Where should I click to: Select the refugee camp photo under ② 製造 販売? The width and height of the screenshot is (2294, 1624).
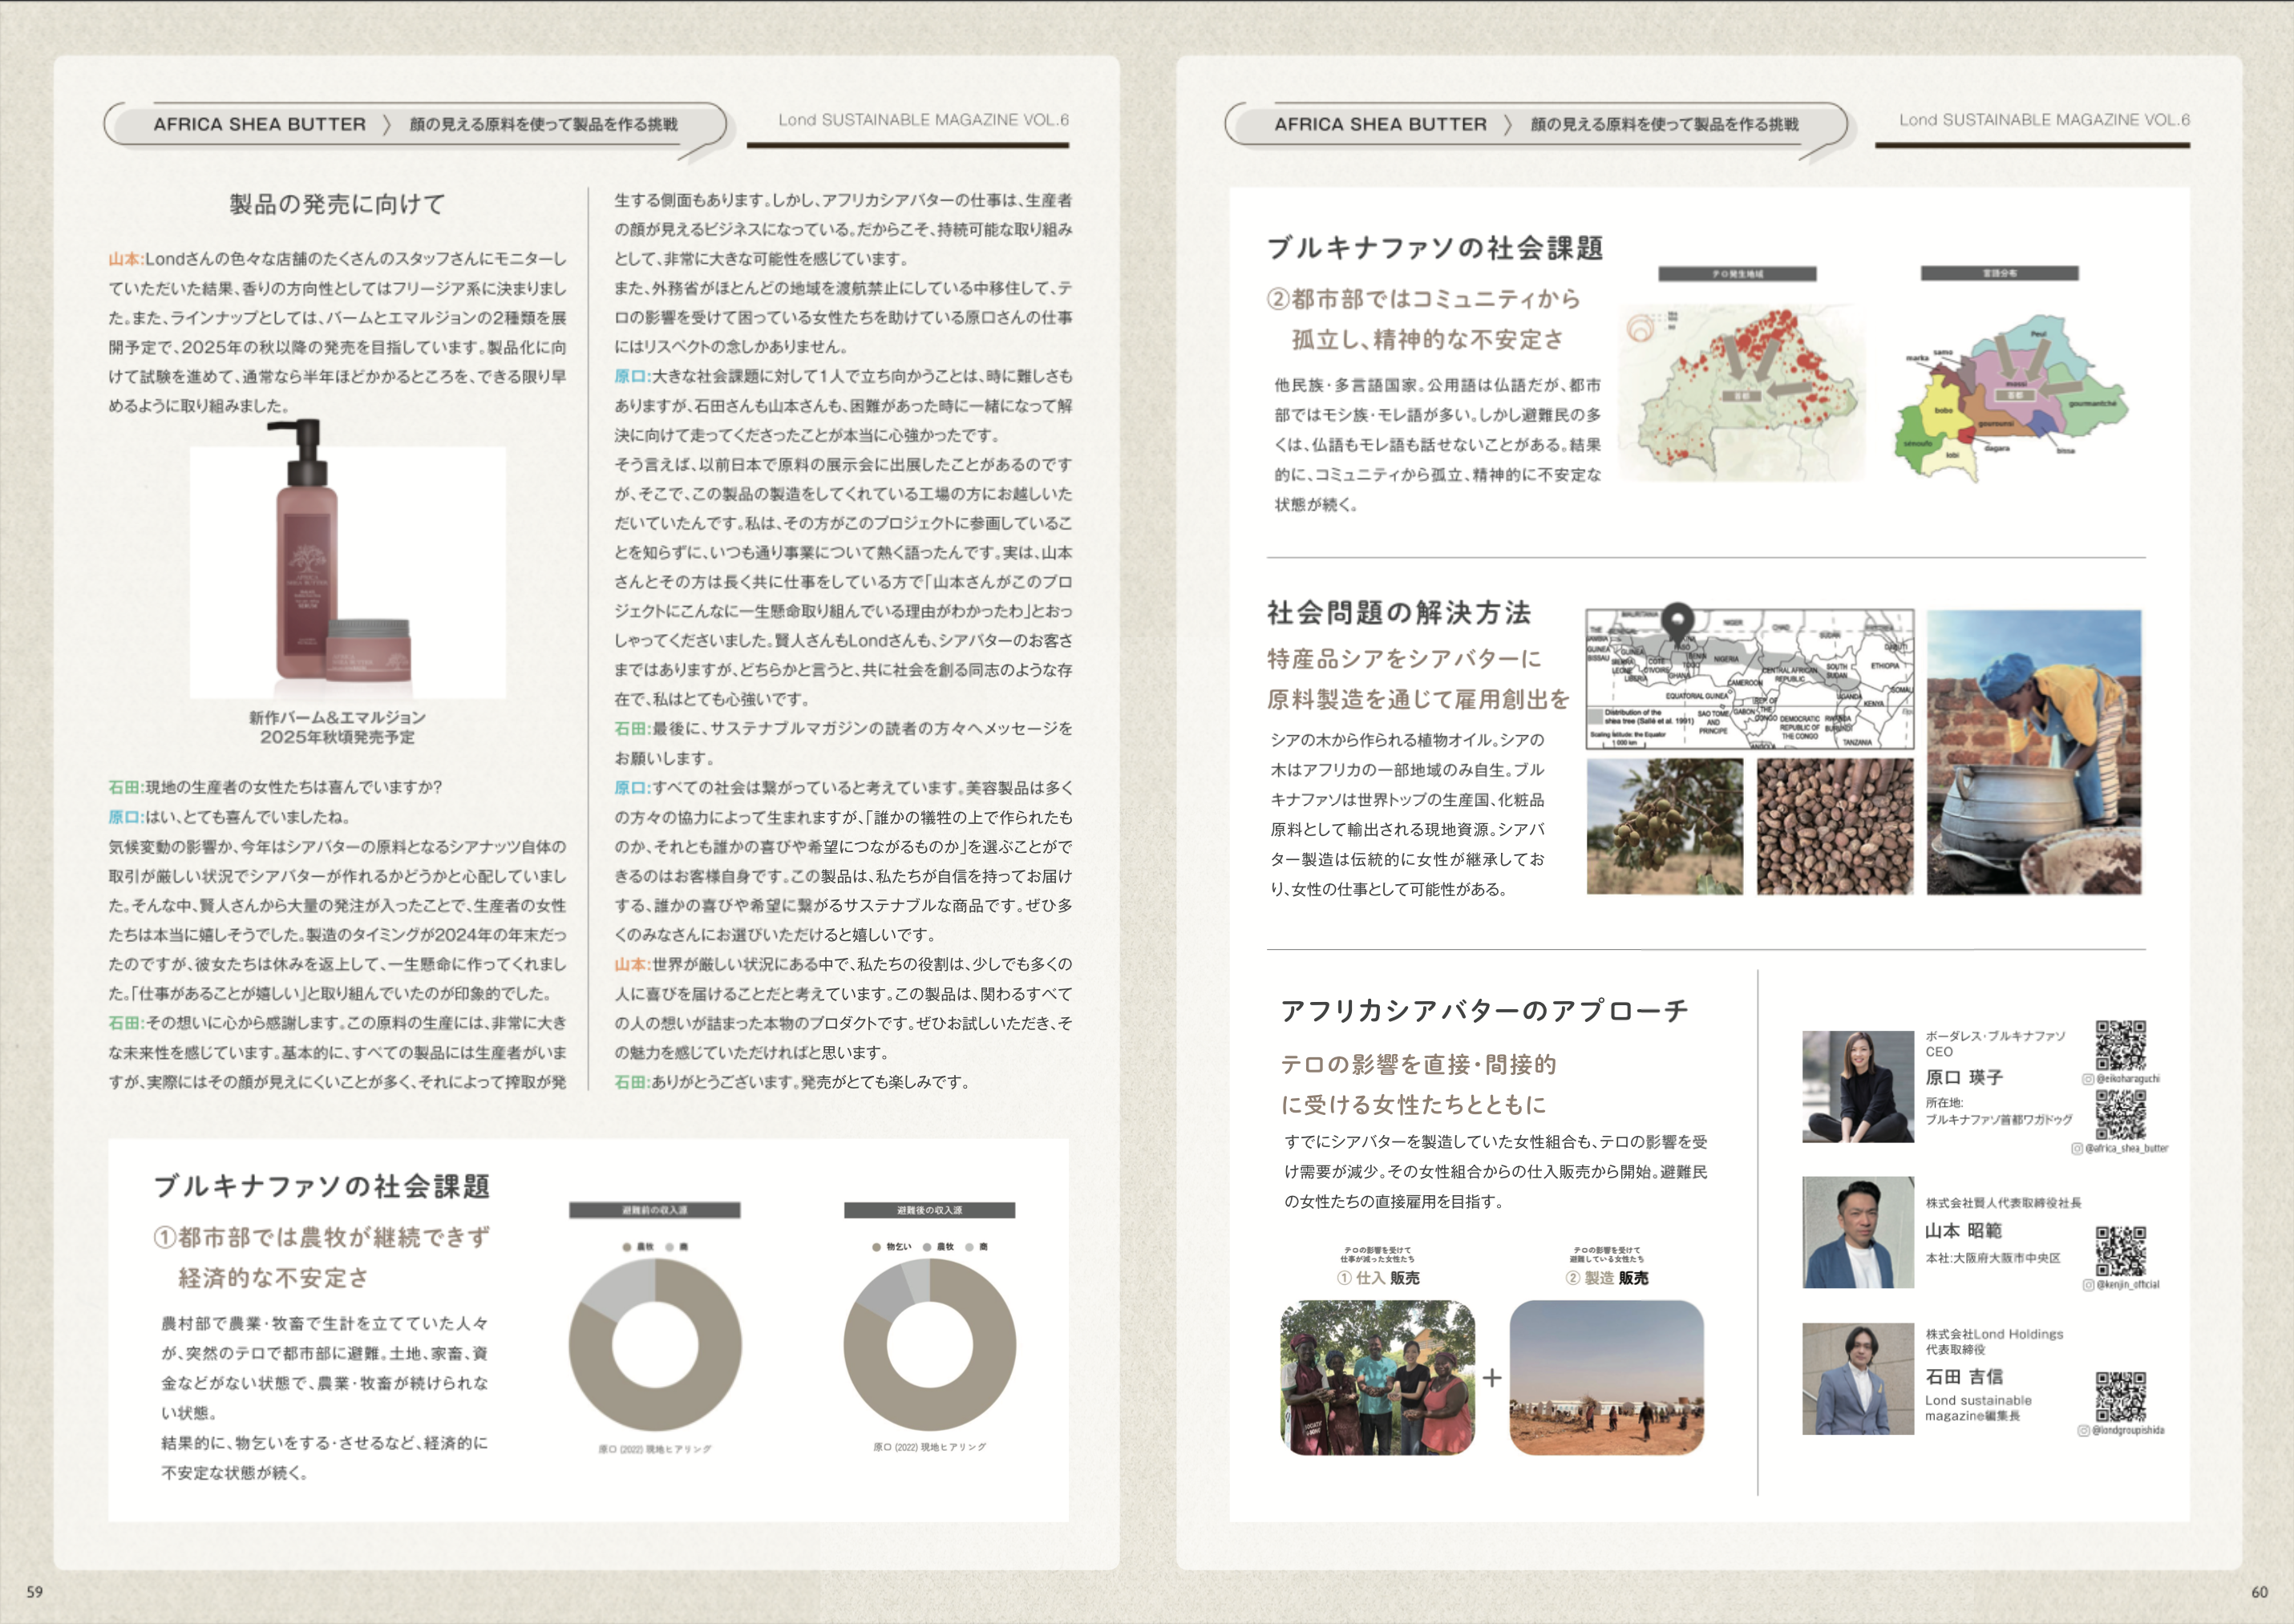coord(1607,1378)
